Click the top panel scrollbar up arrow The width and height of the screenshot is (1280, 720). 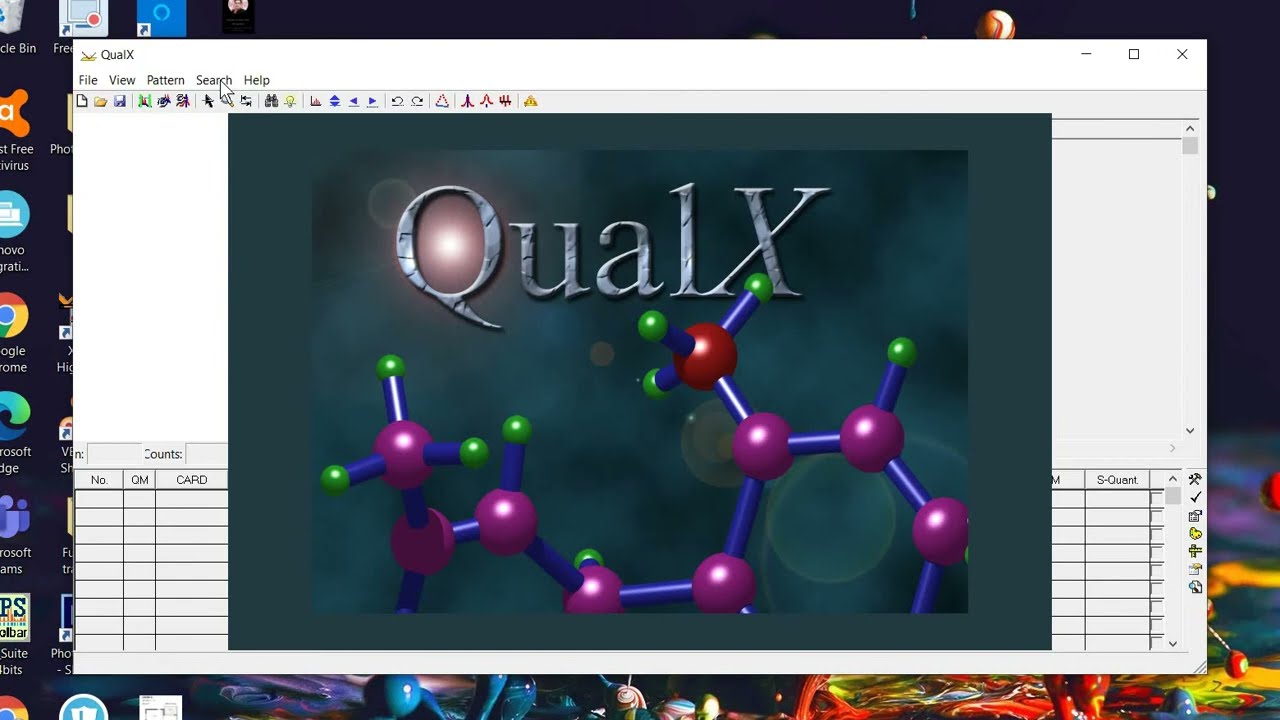coord(1190,128)
